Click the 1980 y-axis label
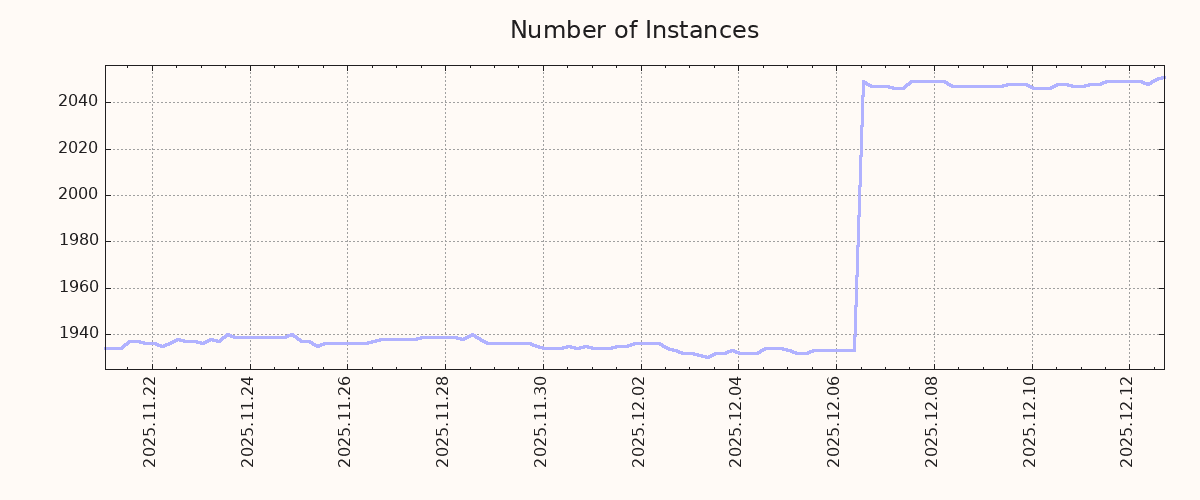The image size is (1200, 500). 78,241
